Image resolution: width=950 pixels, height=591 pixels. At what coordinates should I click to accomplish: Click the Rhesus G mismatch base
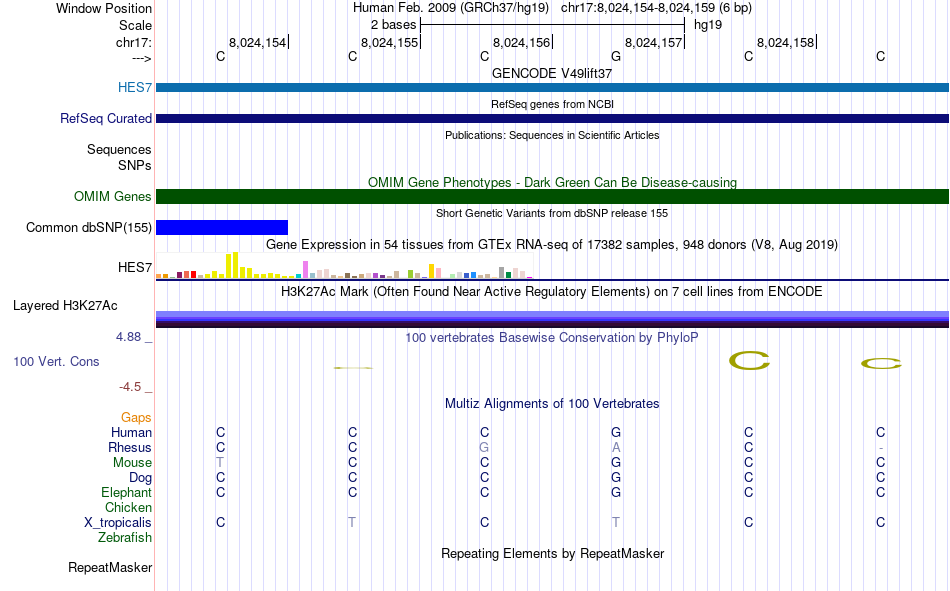484,447
